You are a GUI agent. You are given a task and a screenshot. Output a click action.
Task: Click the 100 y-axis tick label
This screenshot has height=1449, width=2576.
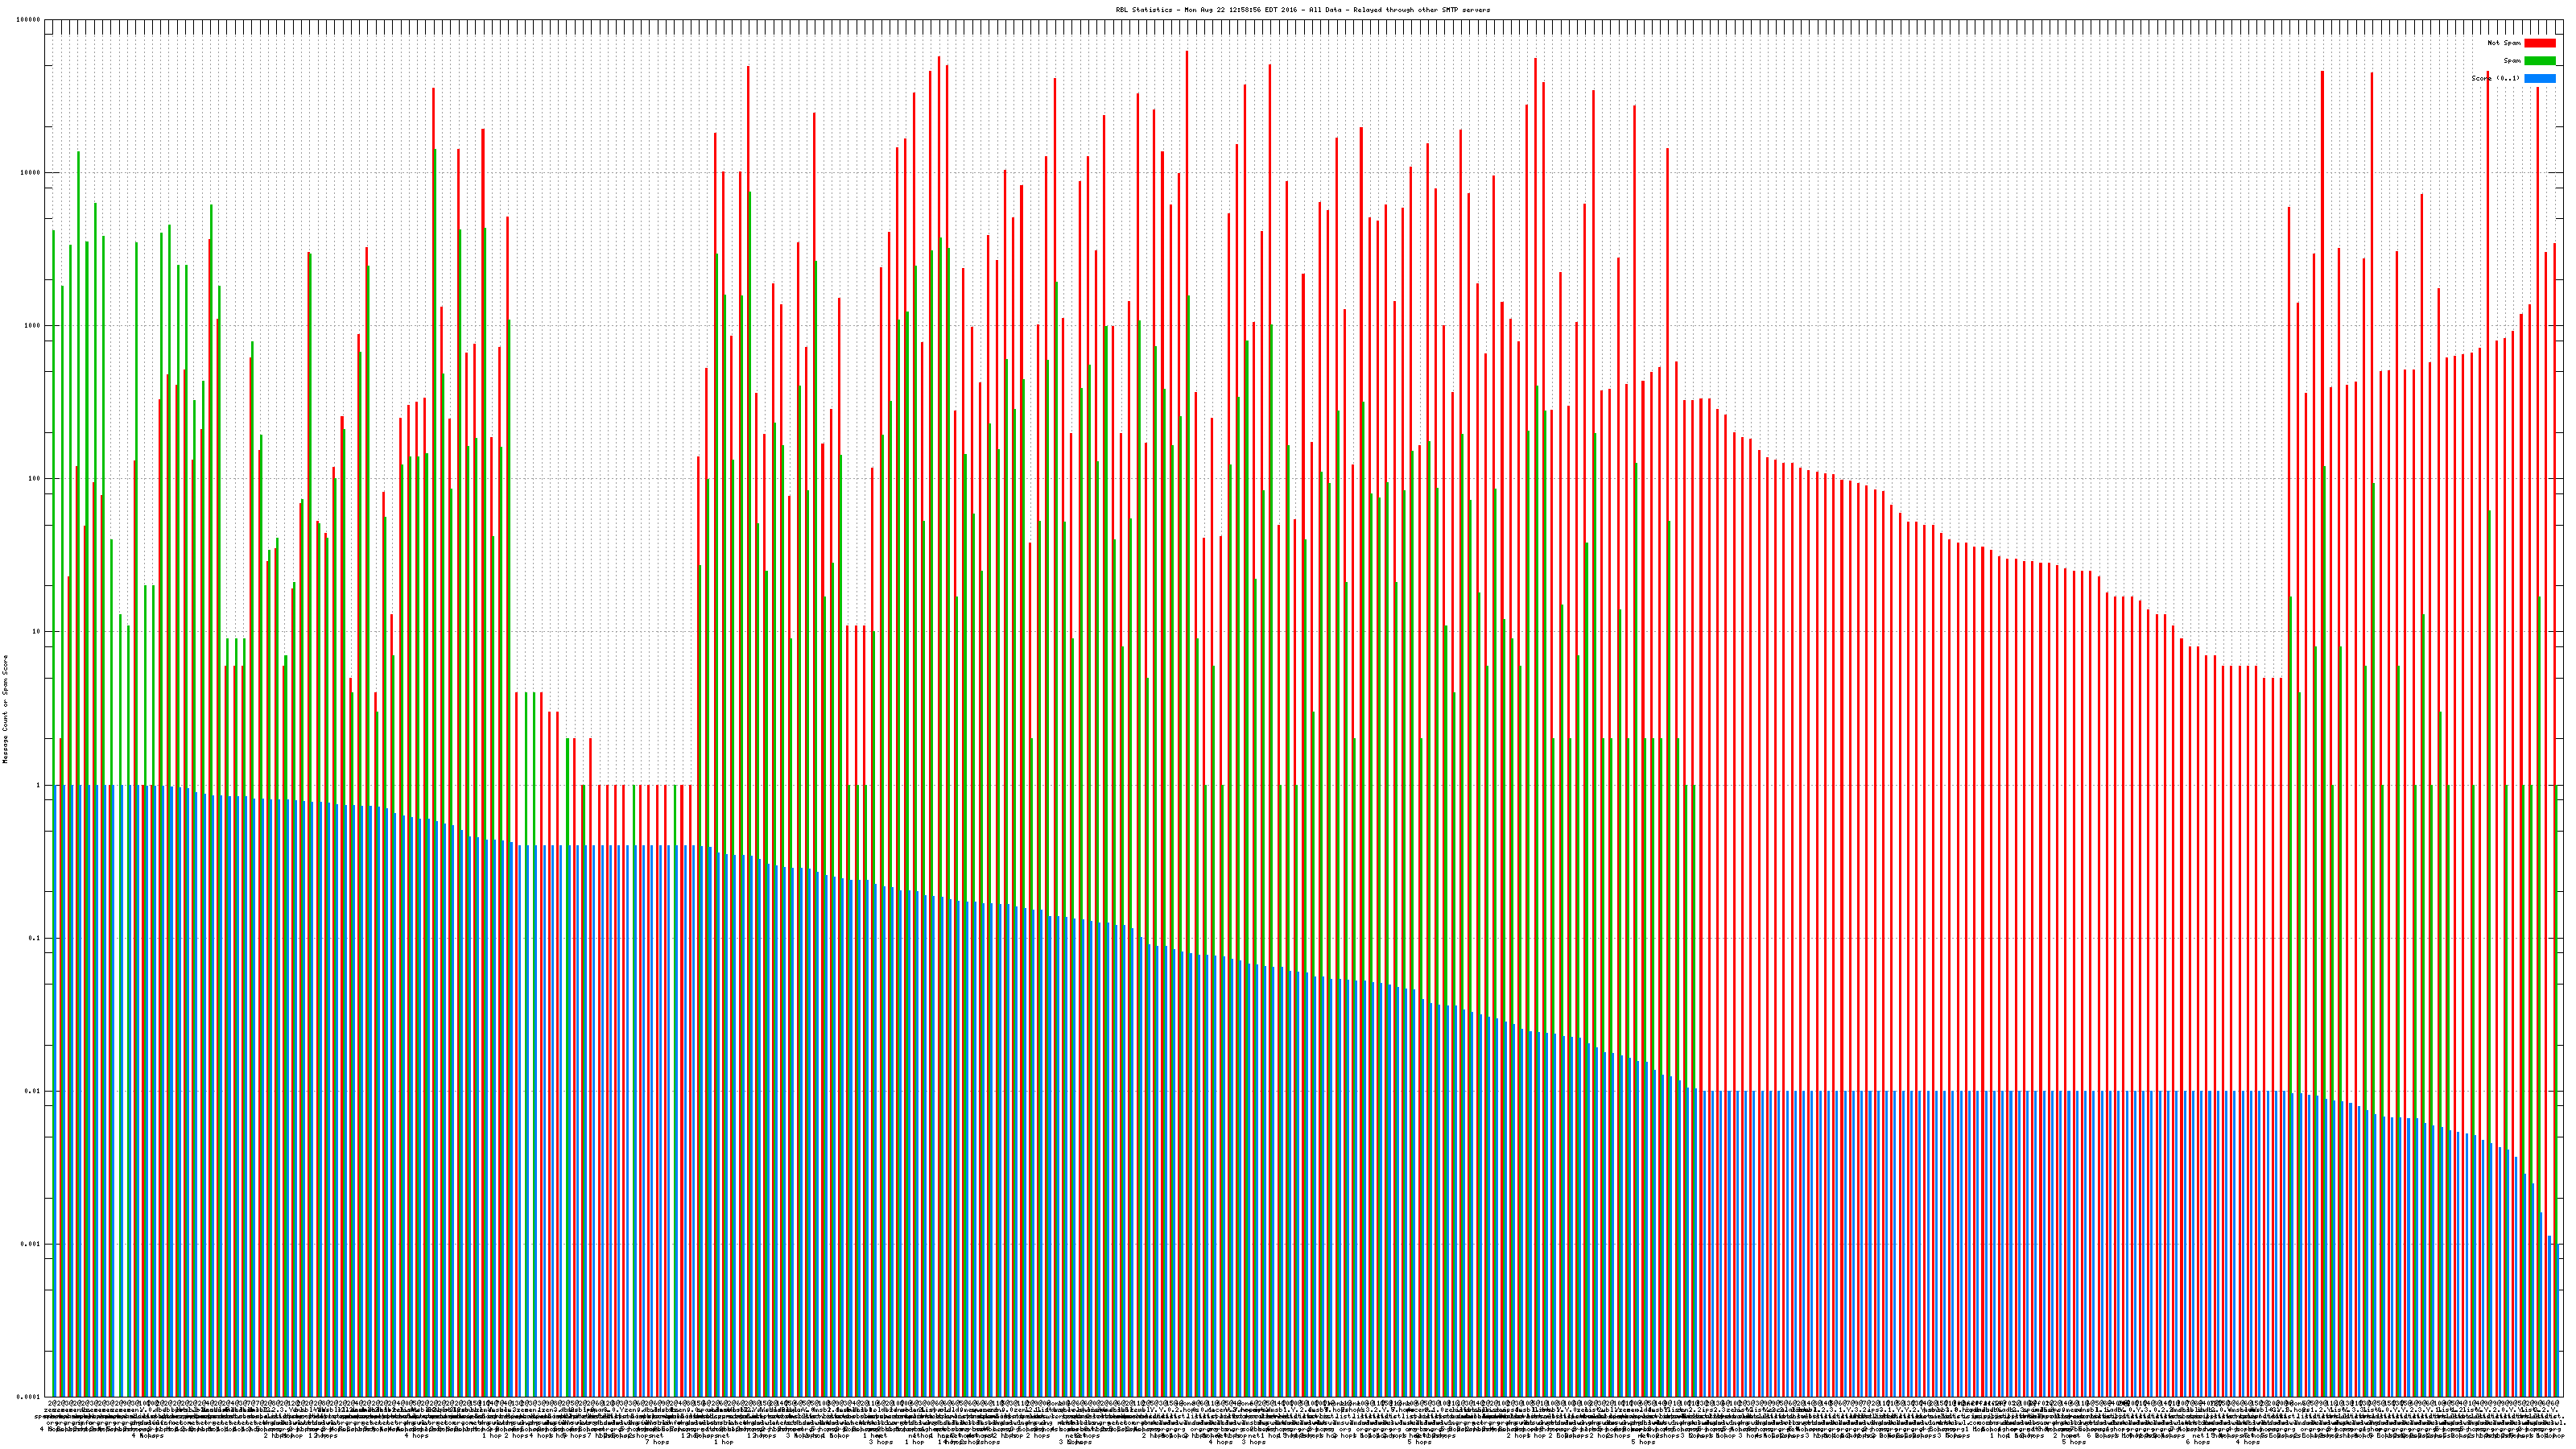click(x=35, y=479)
